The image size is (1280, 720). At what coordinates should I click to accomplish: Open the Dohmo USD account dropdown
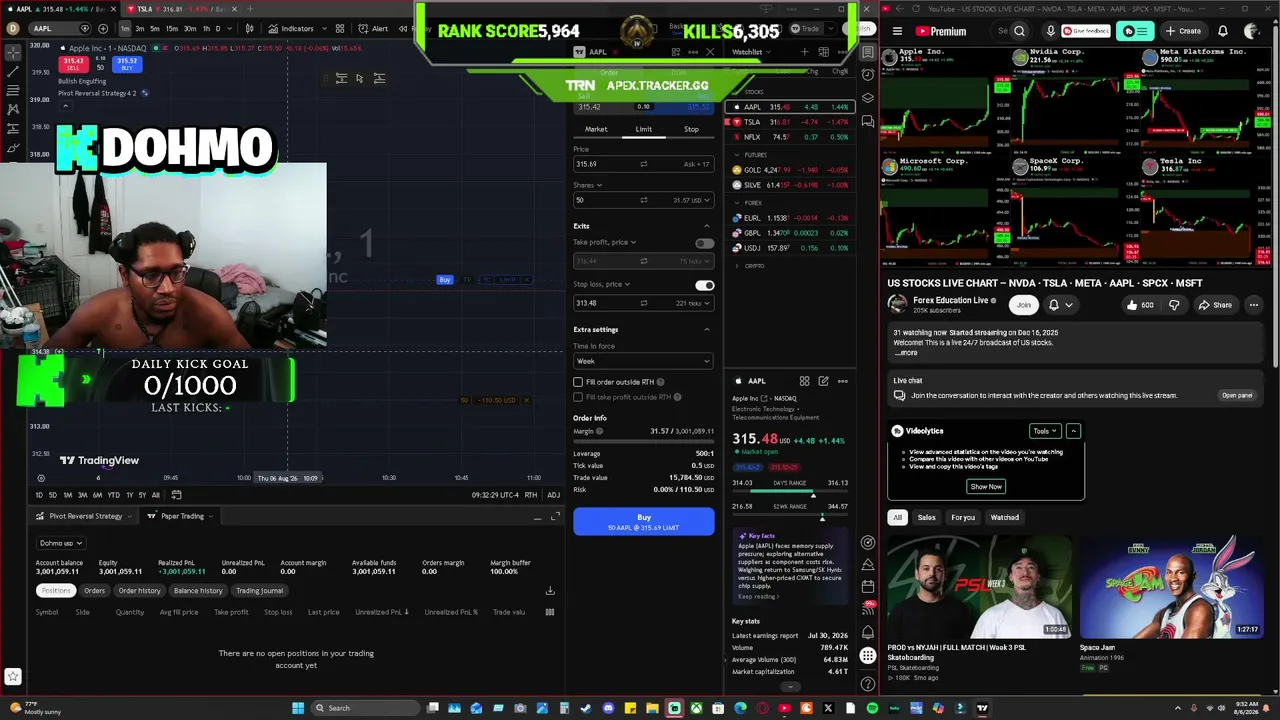pos(61,543)
